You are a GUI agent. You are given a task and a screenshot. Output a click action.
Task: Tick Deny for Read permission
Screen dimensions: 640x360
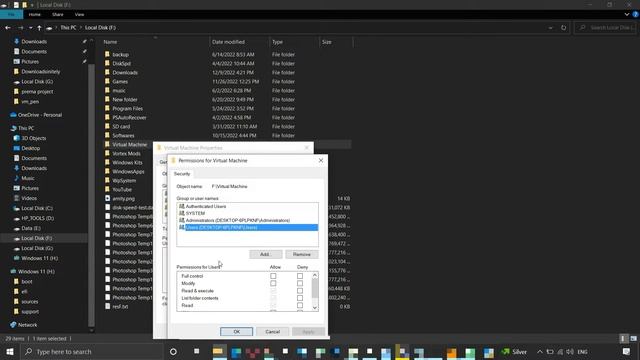click(x=300, y=305)
